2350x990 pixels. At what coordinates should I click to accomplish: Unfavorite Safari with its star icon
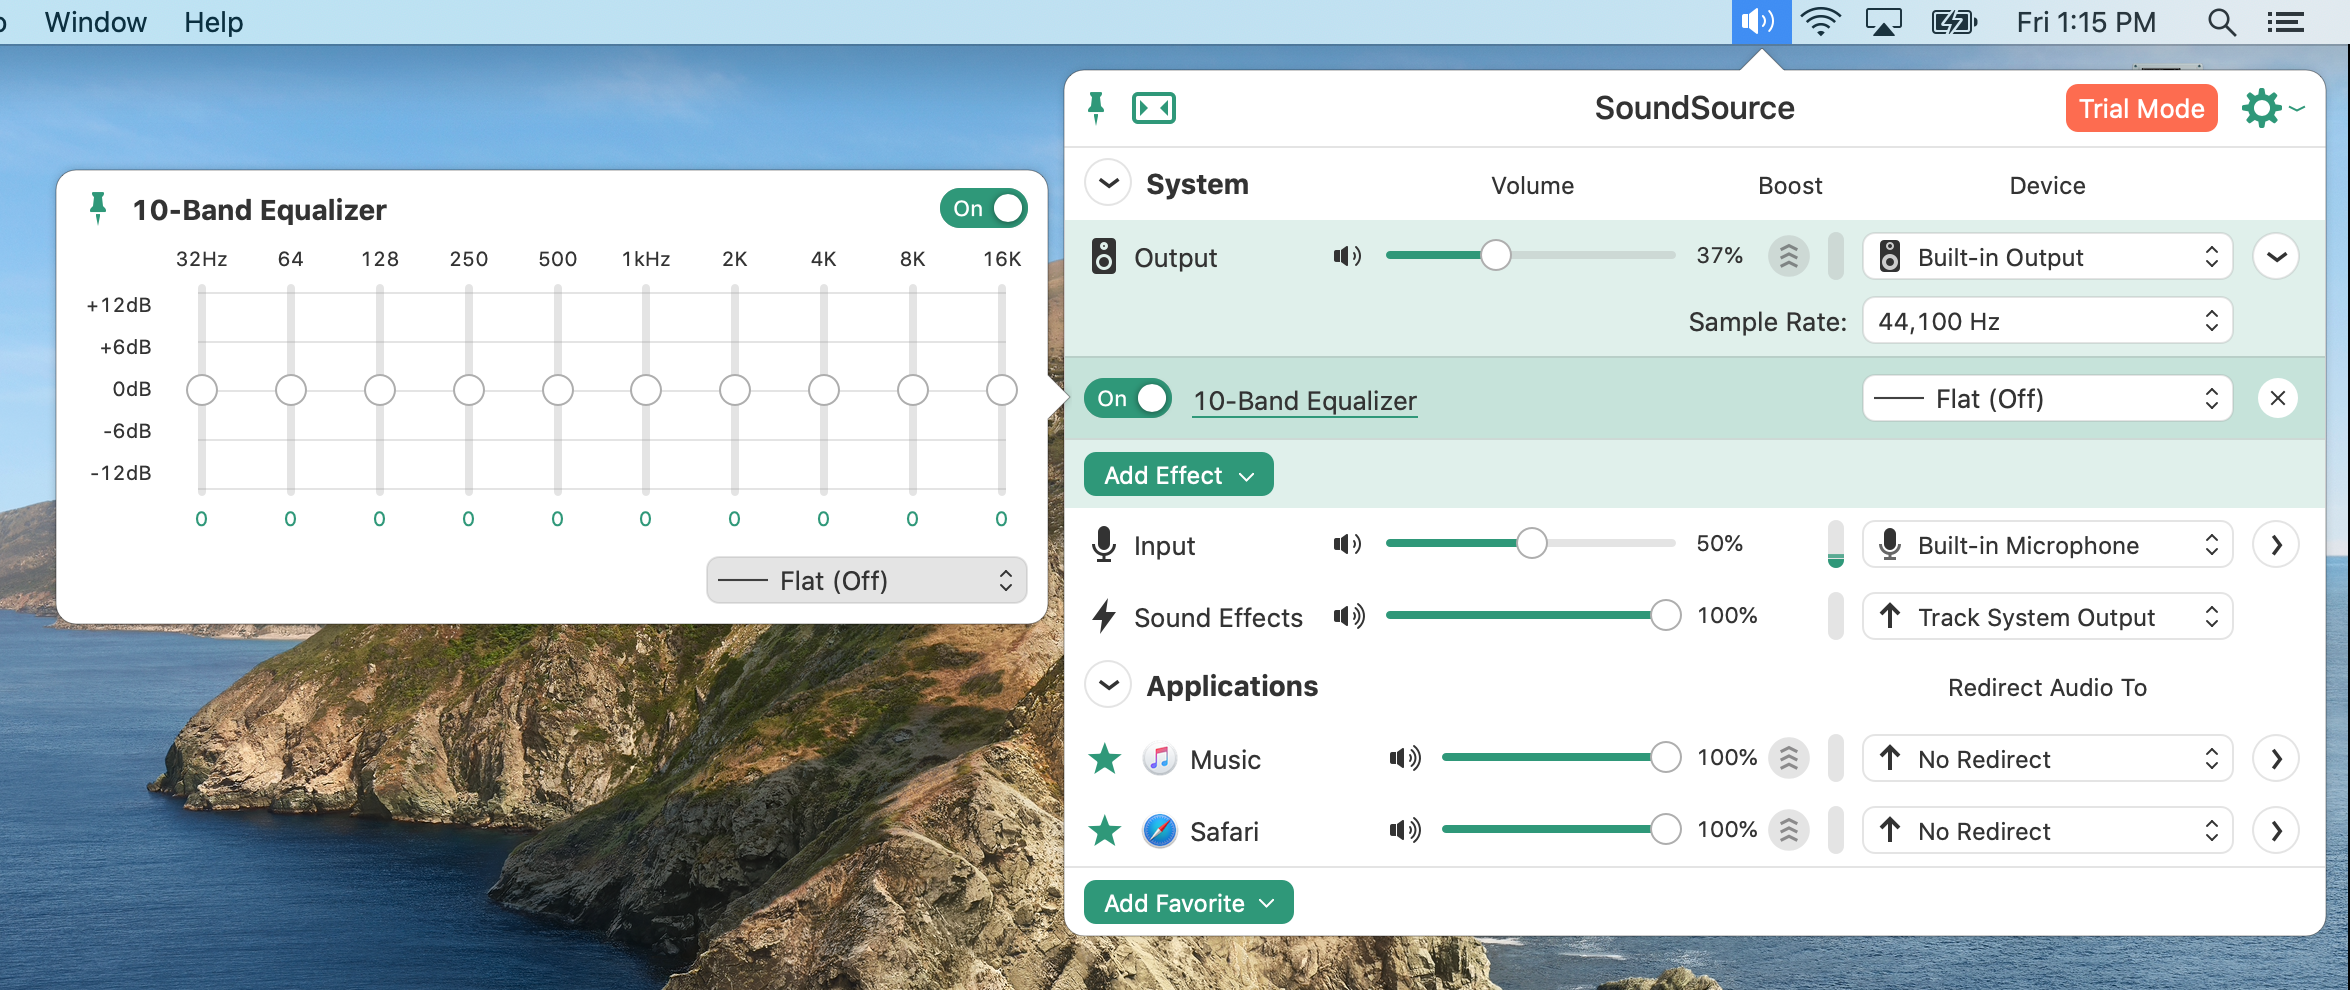1105,831
